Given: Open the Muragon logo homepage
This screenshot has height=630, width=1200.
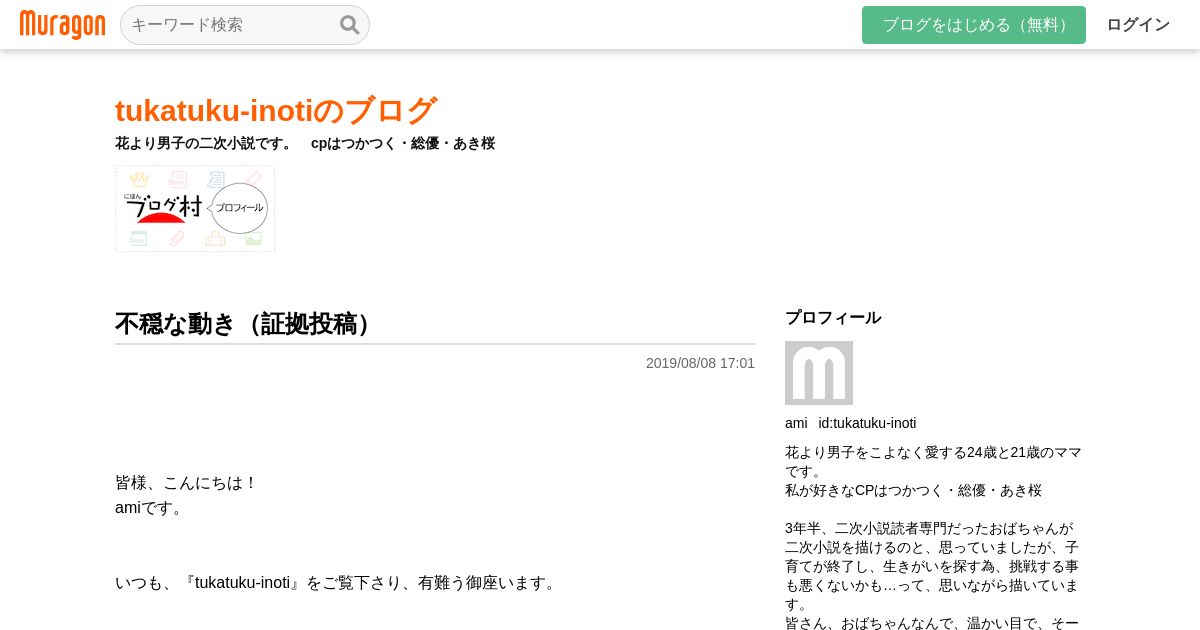Looking at the screenshot, I should [x=62, y=25].
